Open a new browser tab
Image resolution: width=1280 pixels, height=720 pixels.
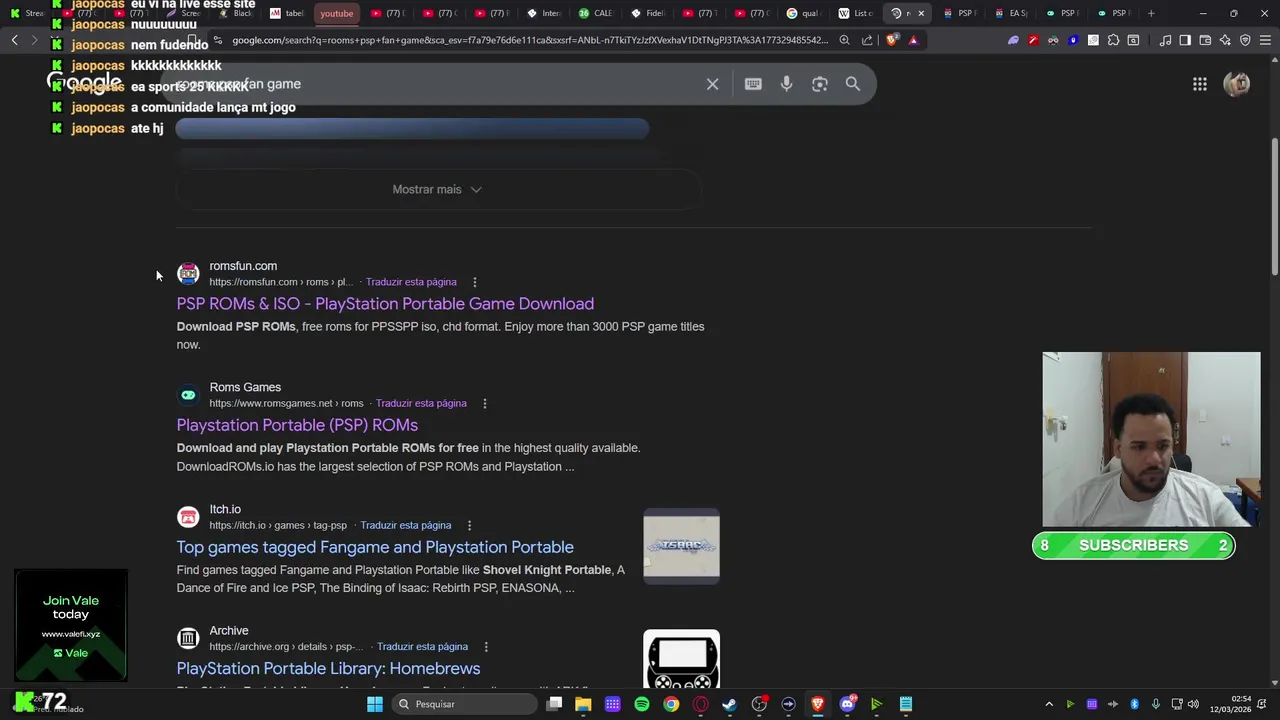pos(1151,13)
